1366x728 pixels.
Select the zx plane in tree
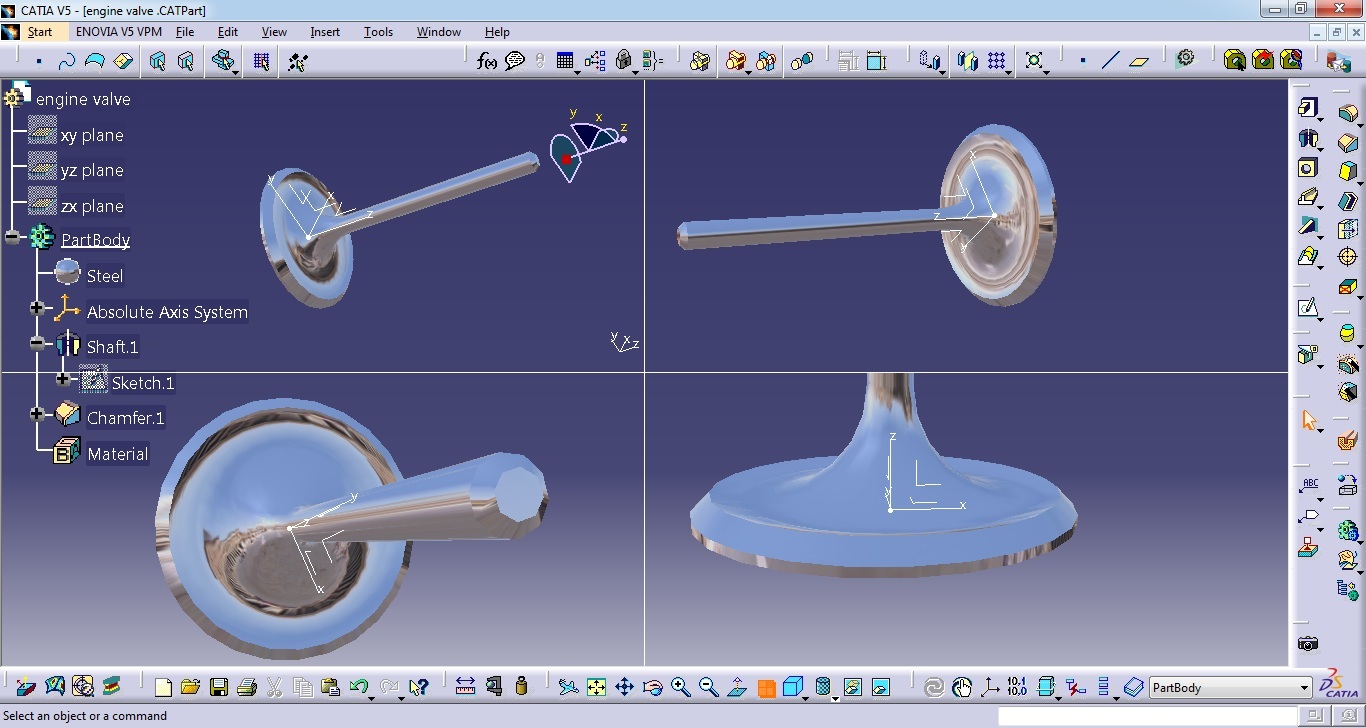[x=92, y=206]
